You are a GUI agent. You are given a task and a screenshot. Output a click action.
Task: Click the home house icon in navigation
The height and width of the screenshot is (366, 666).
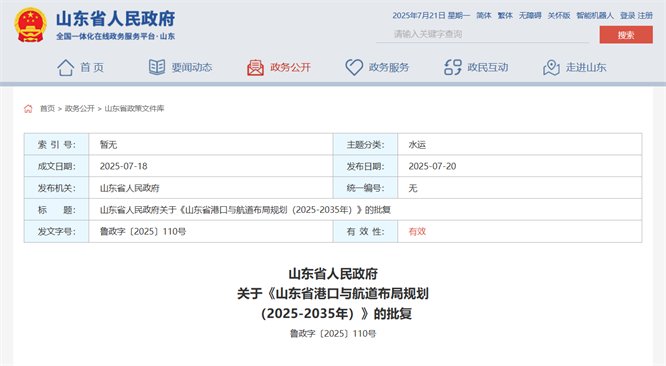click(66, 68)
